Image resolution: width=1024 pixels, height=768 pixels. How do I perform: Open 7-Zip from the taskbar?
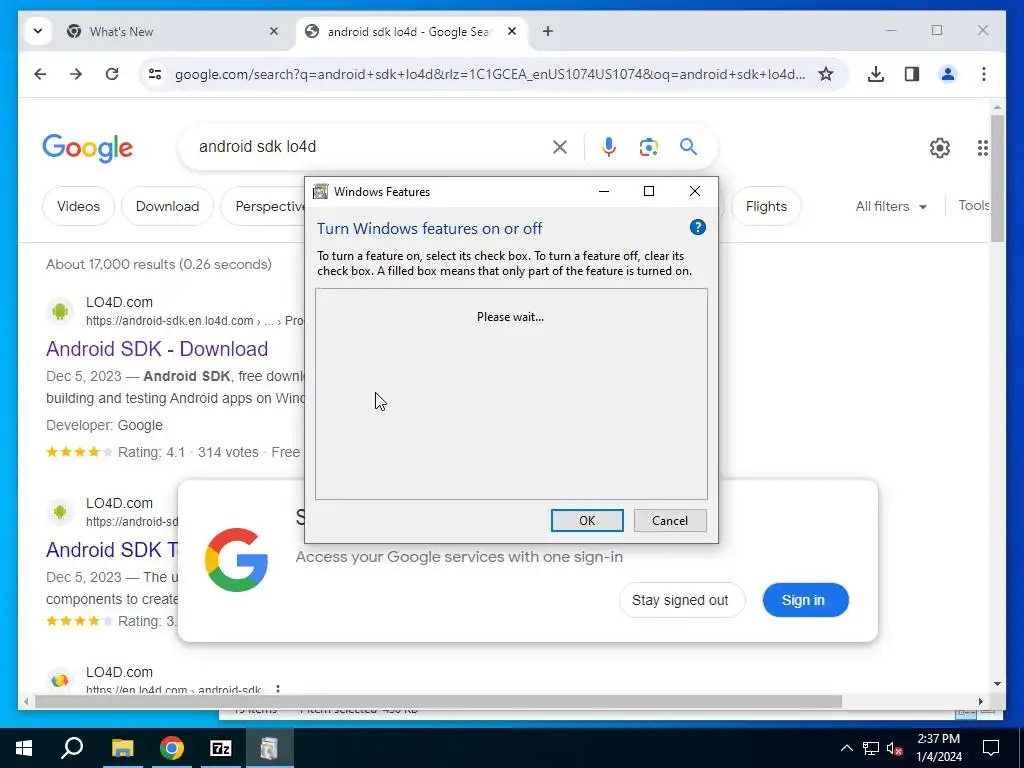221,748
